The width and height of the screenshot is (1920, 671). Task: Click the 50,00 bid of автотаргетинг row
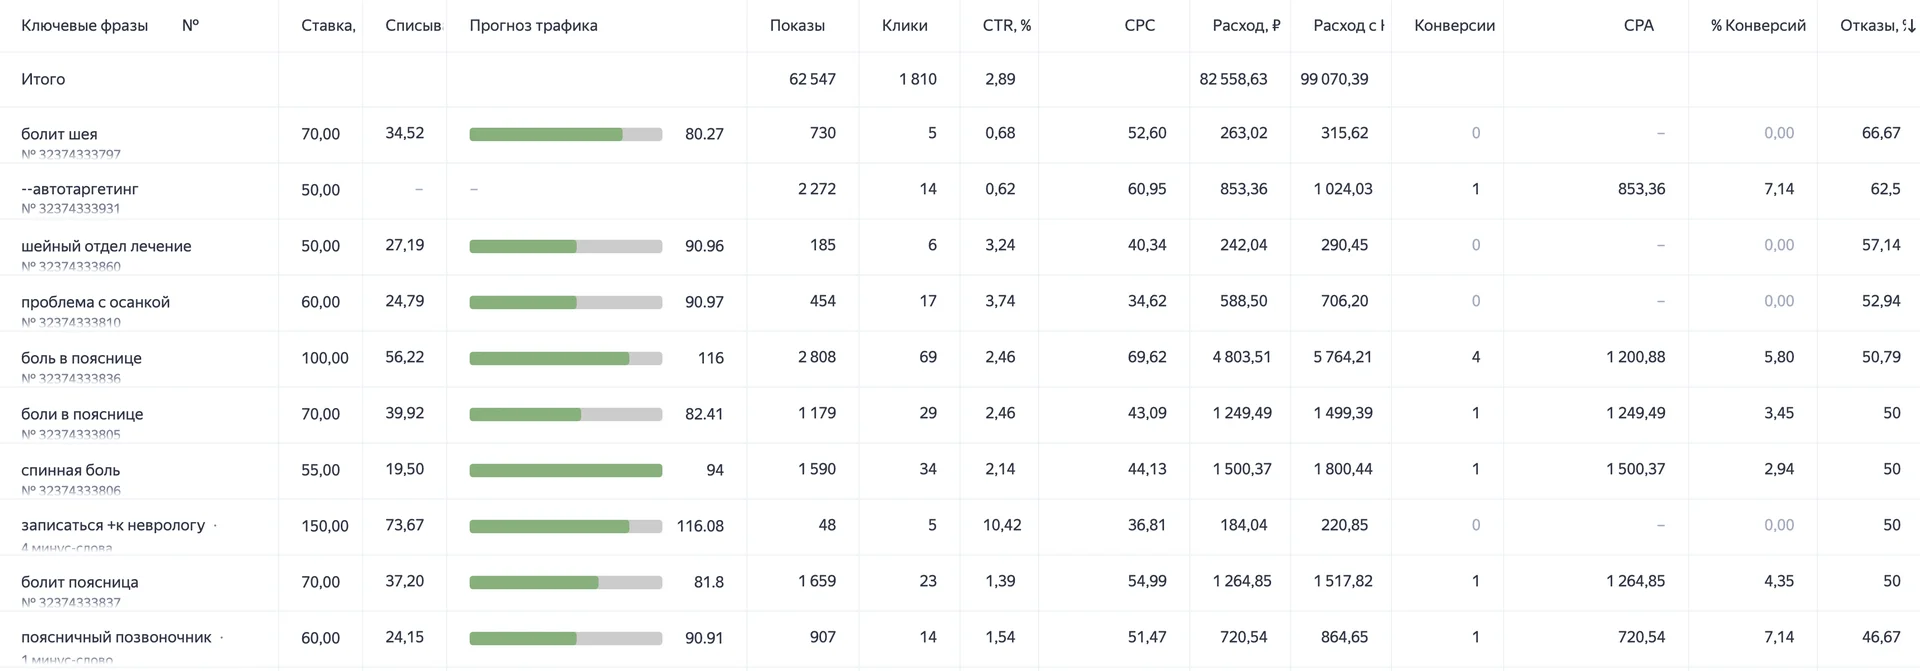coord(320,190)
